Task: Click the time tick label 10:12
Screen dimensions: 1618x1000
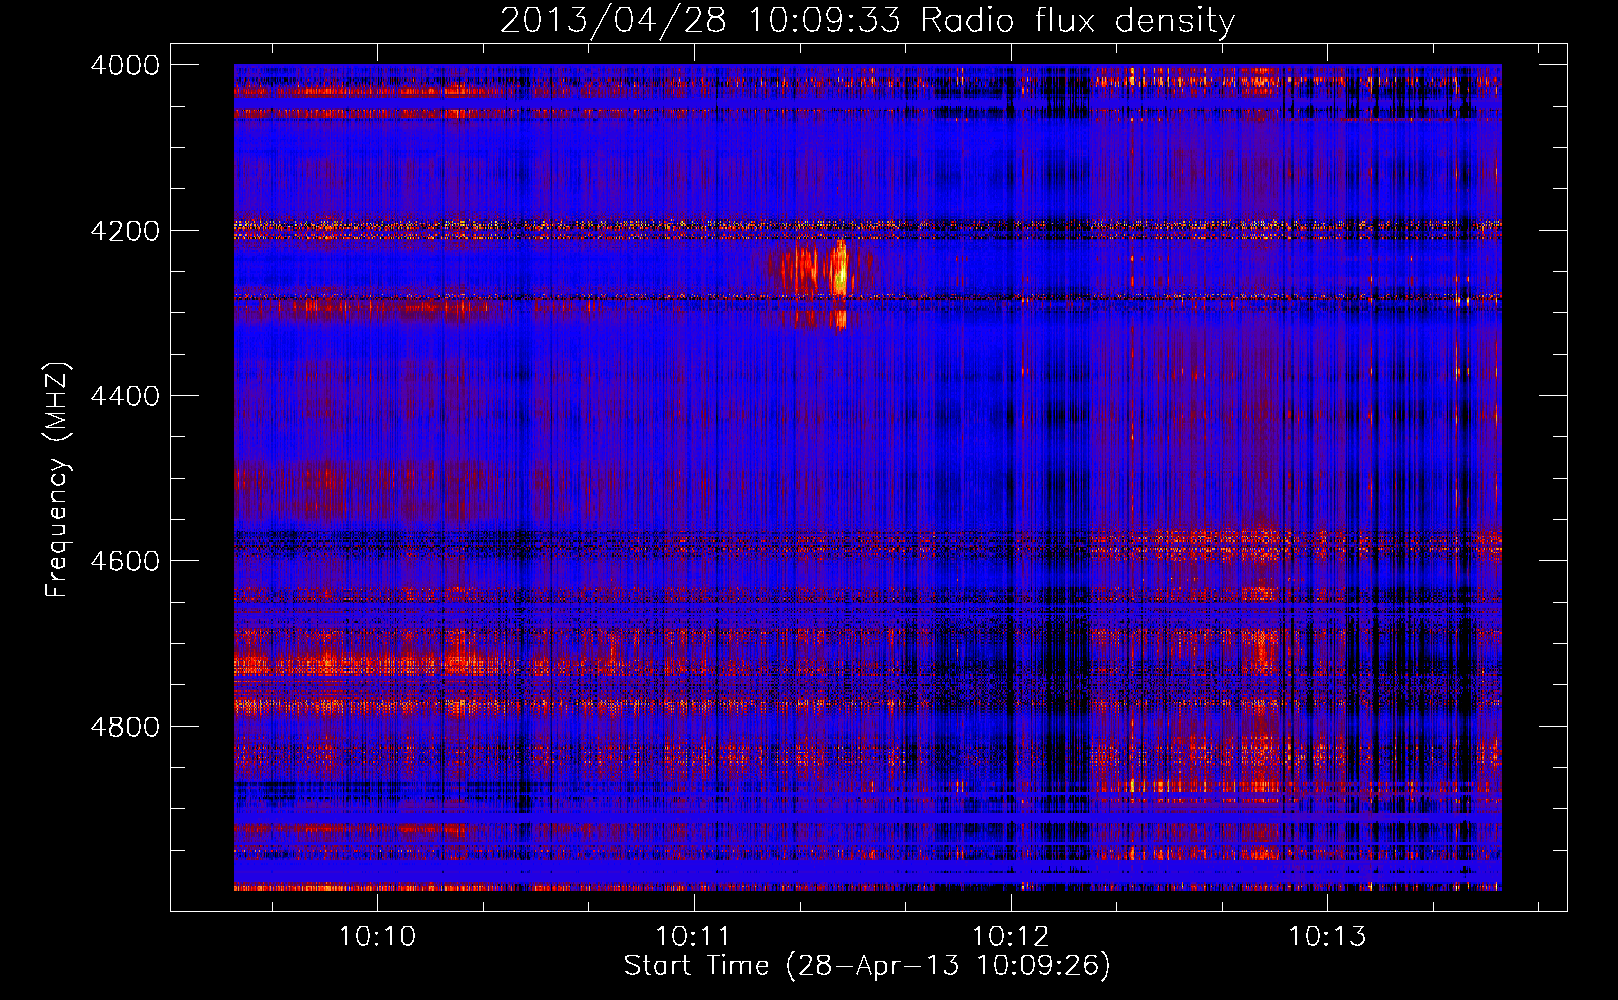Action: pyautogui.click(x=1010, y=937)
